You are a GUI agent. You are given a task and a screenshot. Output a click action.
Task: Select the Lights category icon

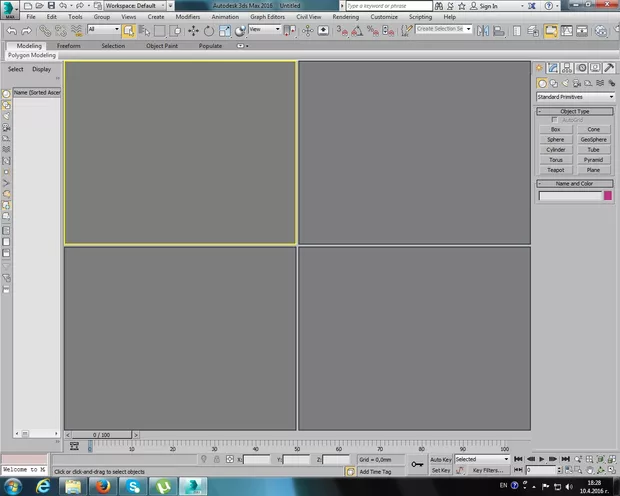coord(566,83)
